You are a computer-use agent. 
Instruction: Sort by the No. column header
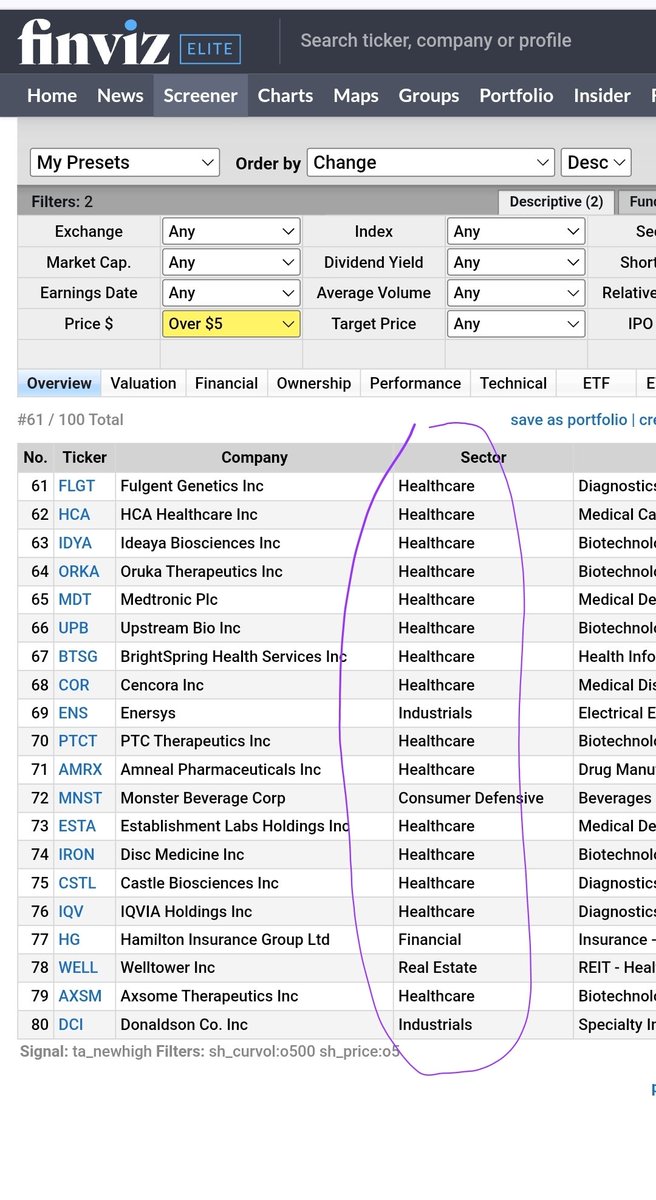point(36,457)
